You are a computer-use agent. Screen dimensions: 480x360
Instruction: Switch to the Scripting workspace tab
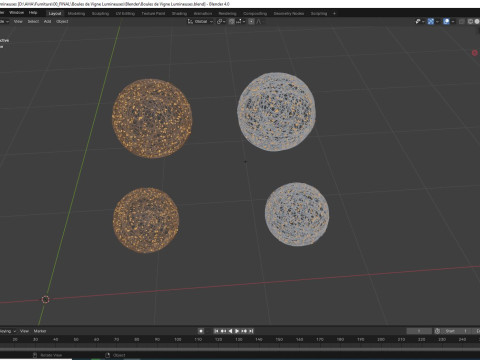tap(319, 14)
